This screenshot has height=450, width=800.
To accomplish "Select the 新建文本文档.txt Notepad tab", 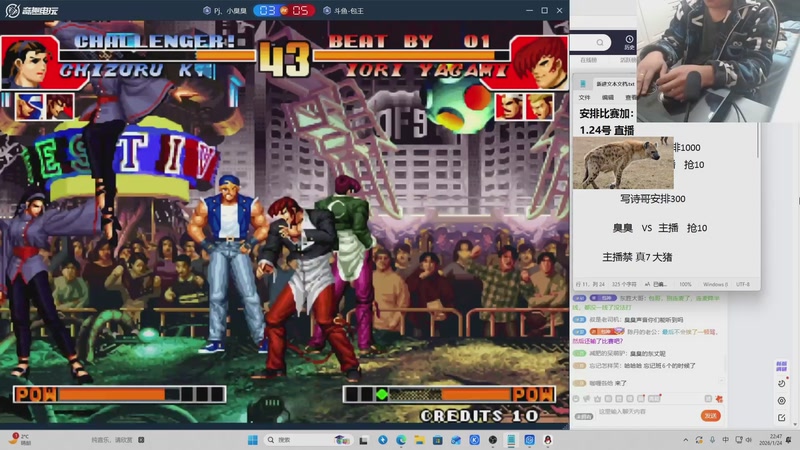I will [615, 84].
